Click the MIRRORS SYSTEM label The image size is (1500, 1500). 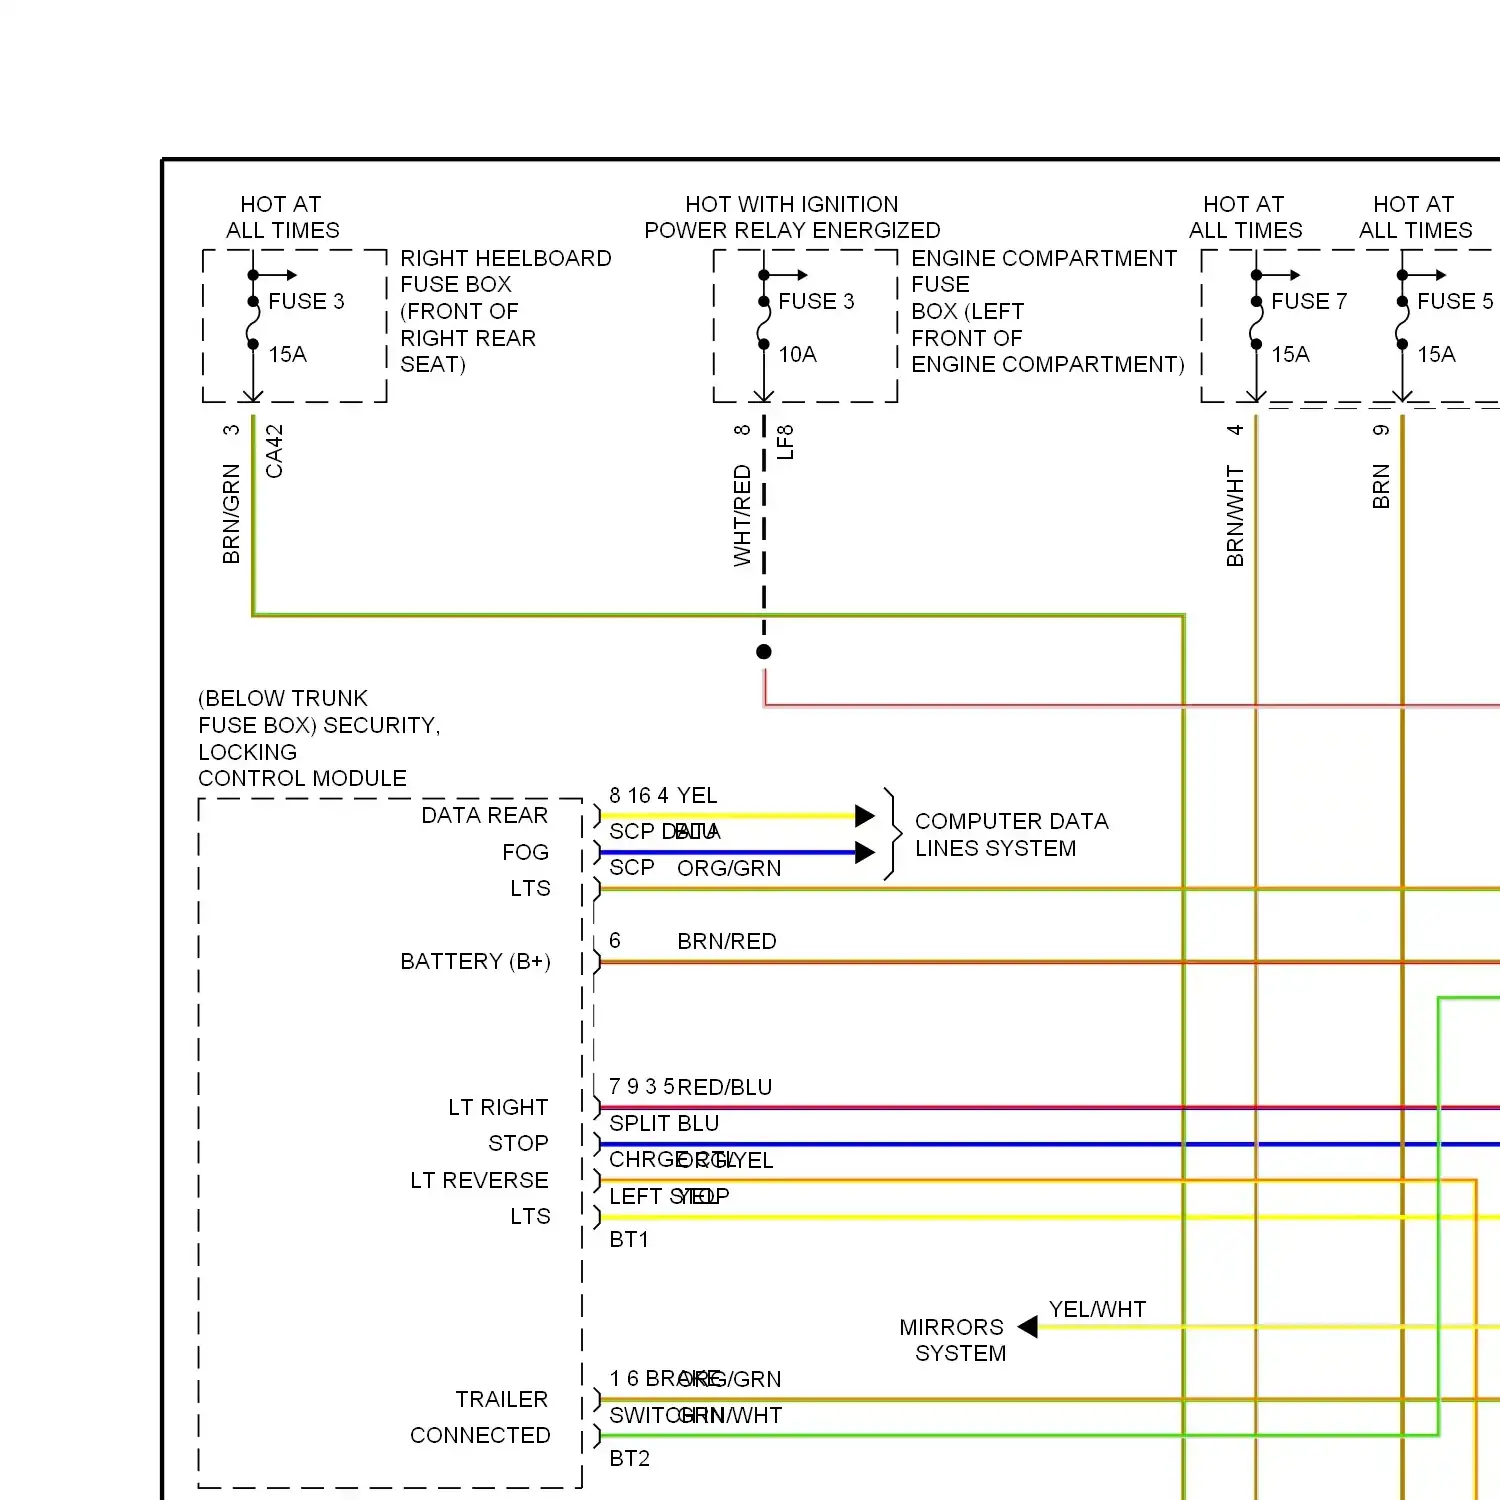point(952,1340)
